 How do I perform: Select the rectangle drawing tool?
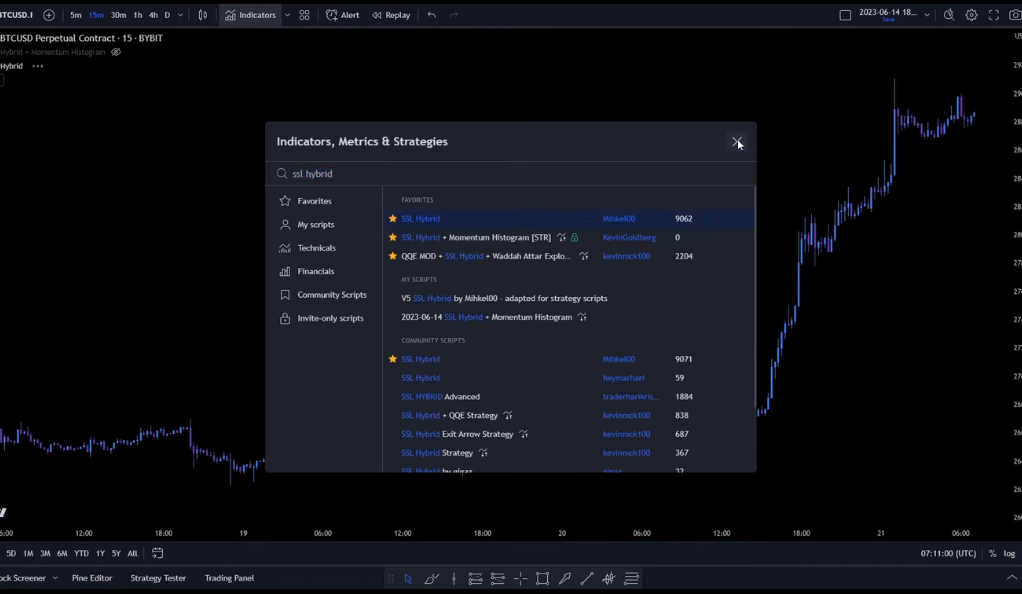(542, 578)
